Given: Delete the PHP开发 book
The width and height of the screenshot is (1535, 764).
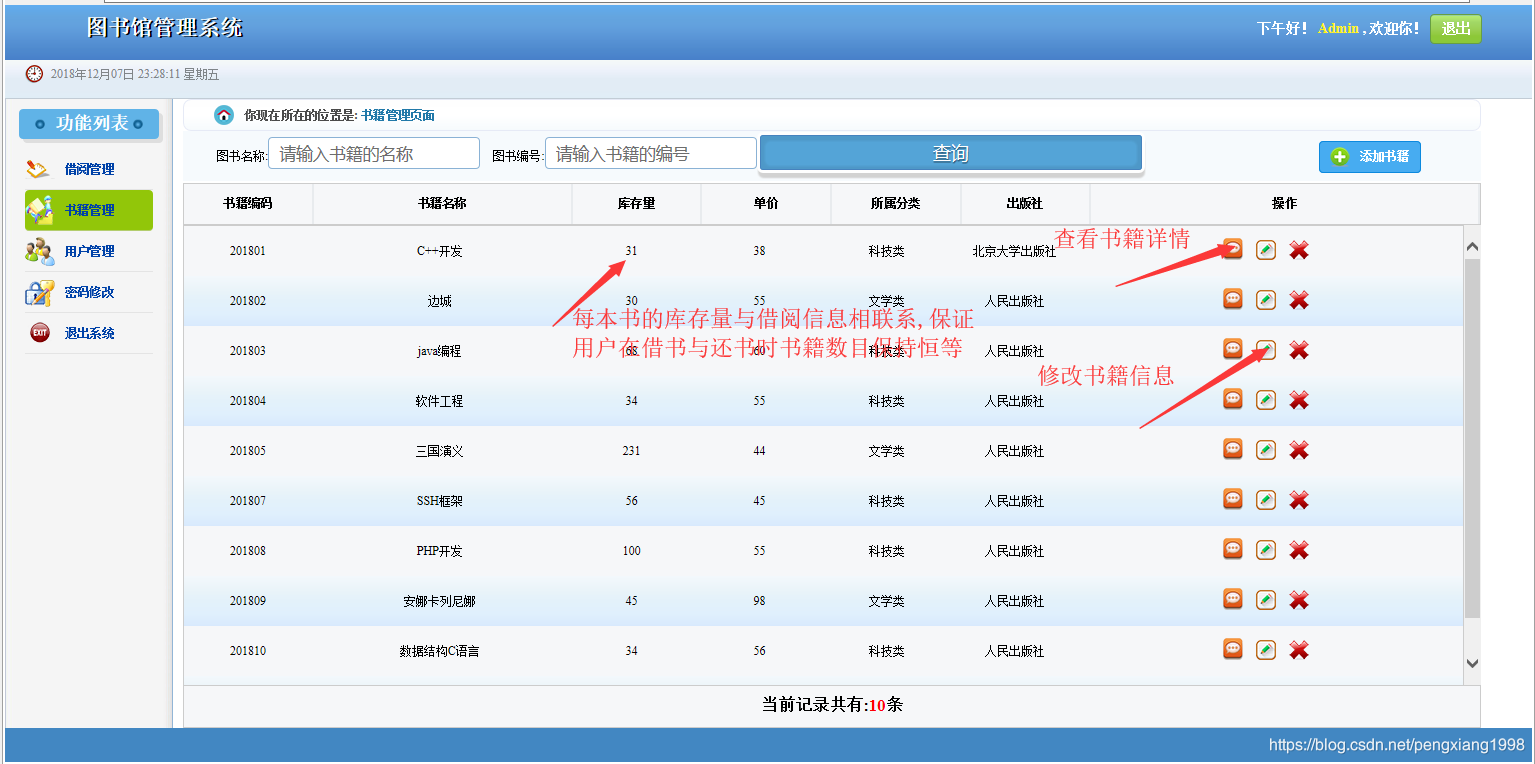Looking at the screenshot, I should tap(1299, 550).
